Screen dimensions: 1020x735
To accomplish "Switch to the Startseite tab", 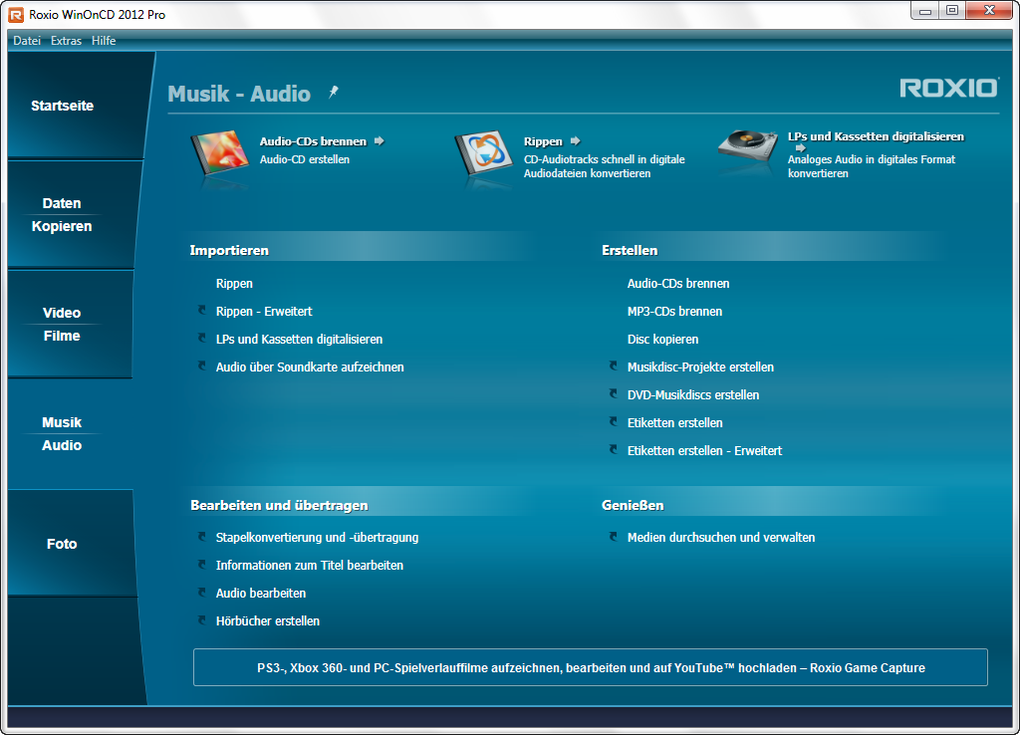I will tap(75, 105).
